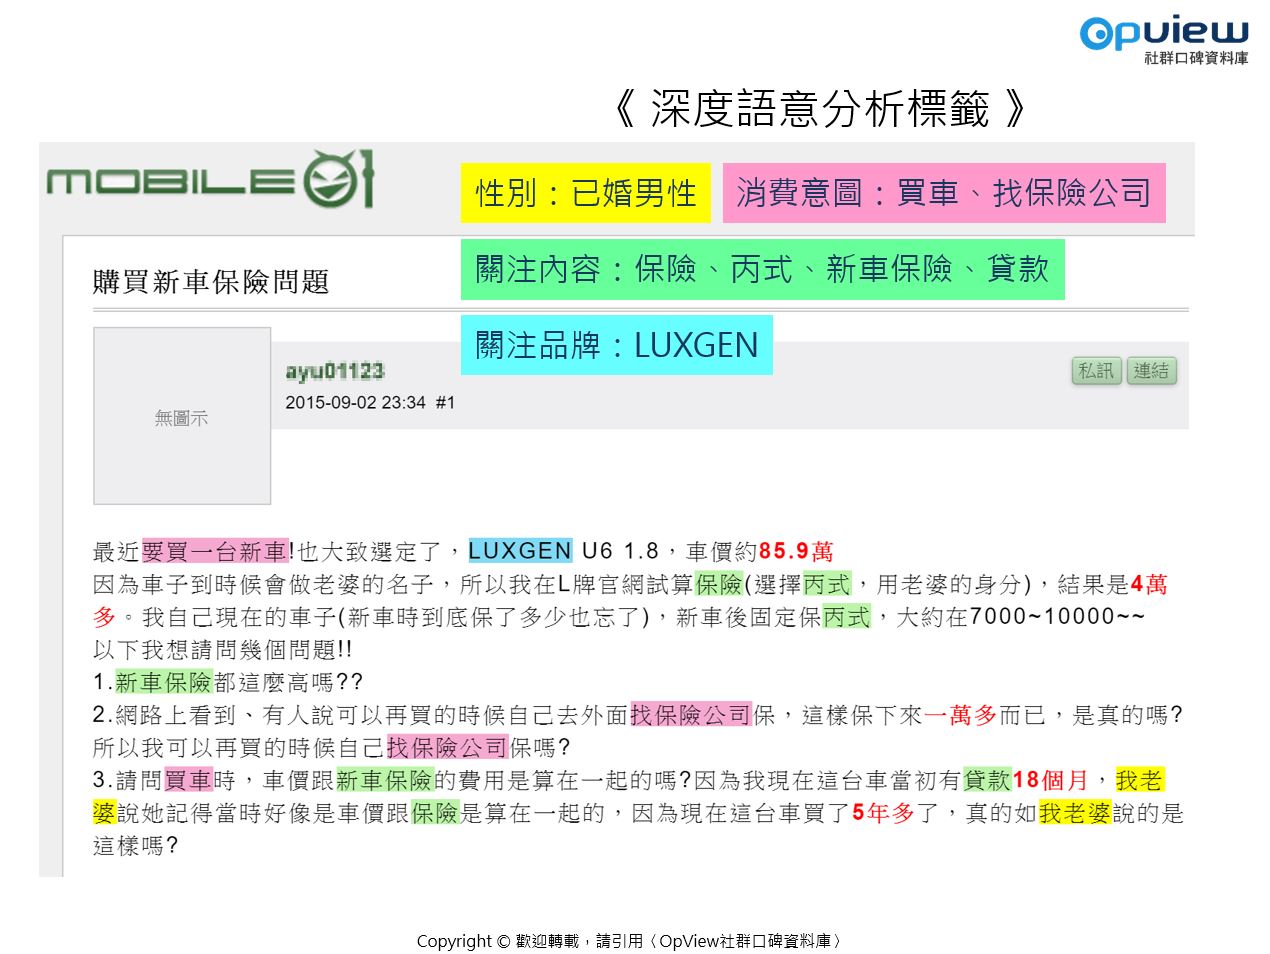Click the Mobile01 logo

(210, 180)
